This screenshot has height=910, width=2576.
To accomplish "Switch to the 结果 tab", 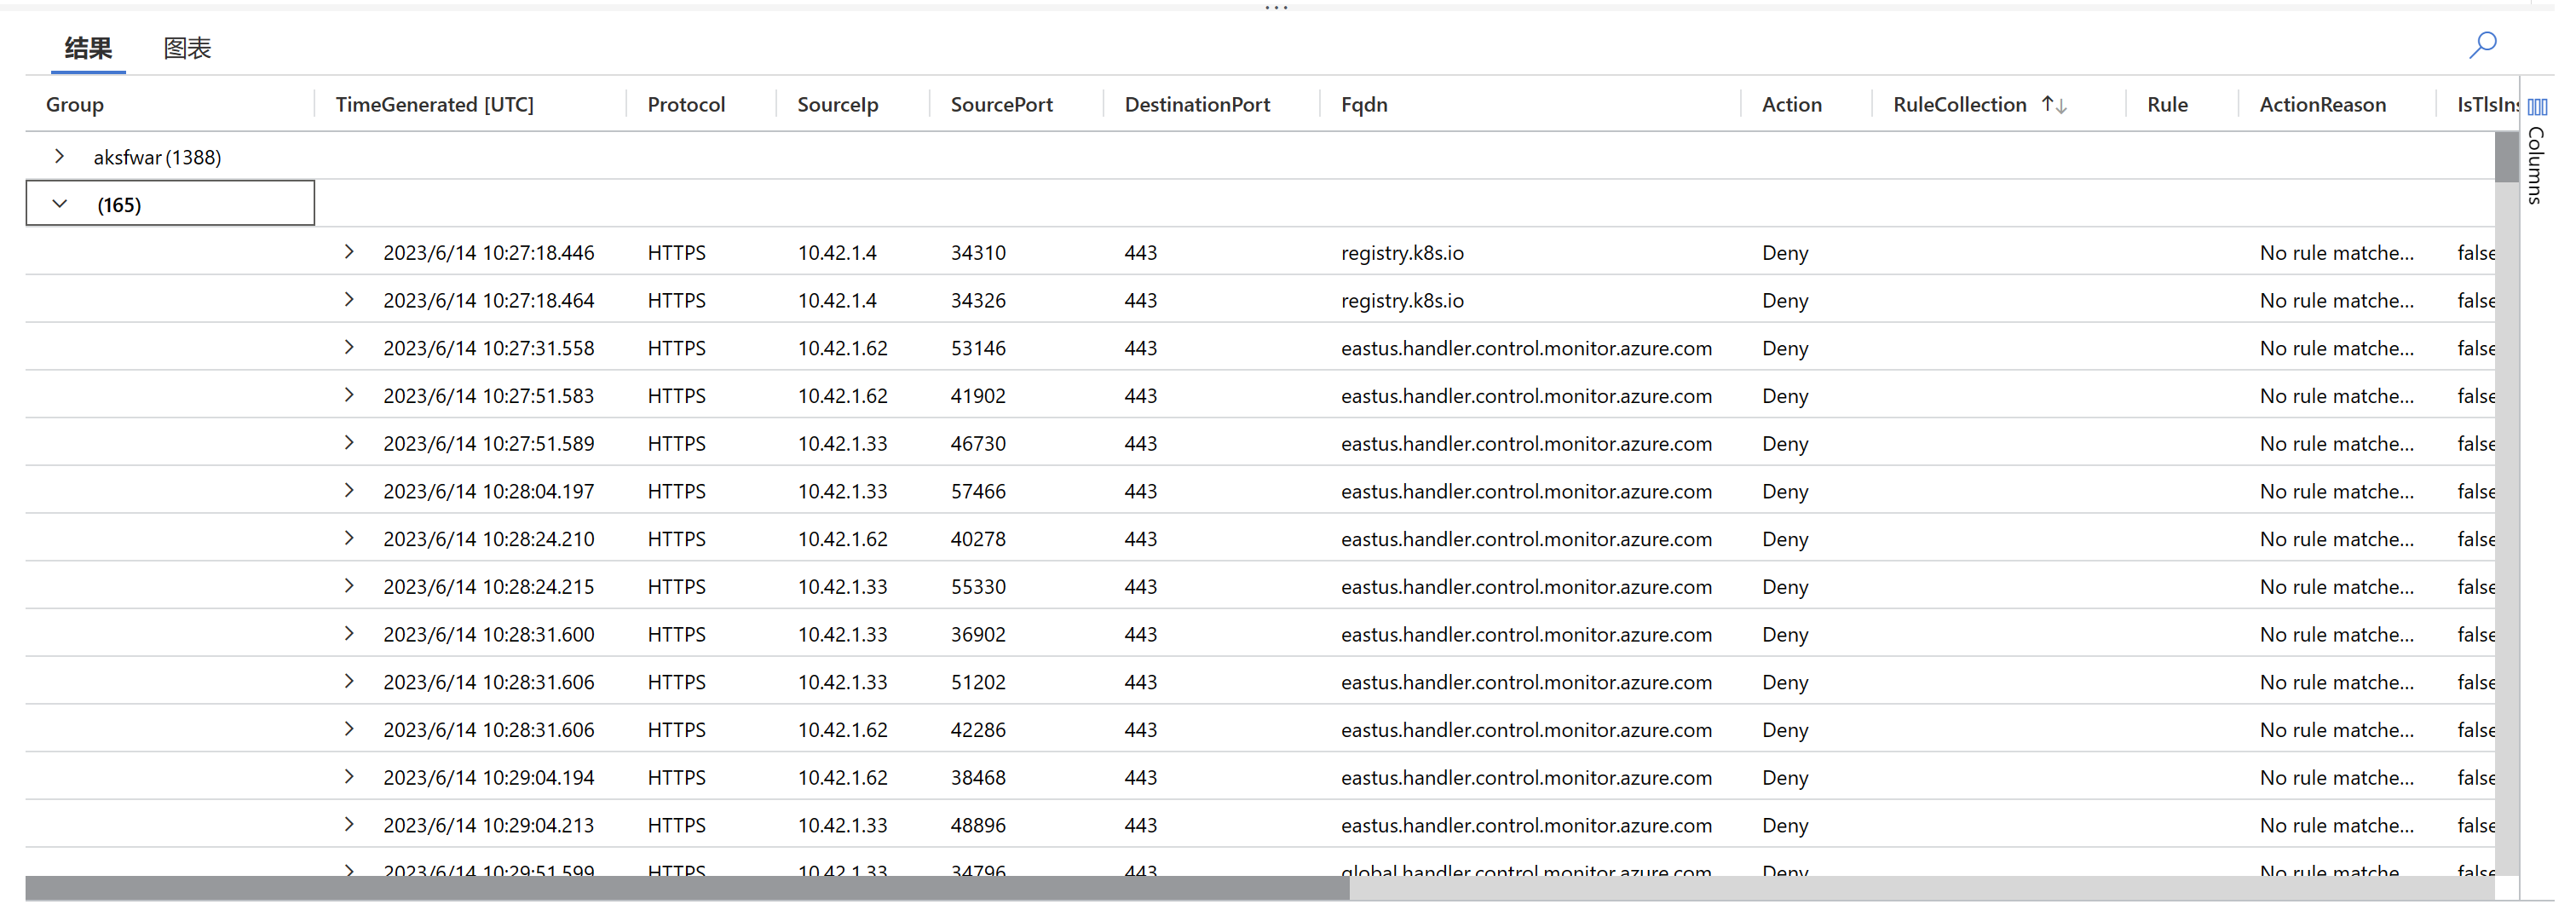I will point(87,48).
